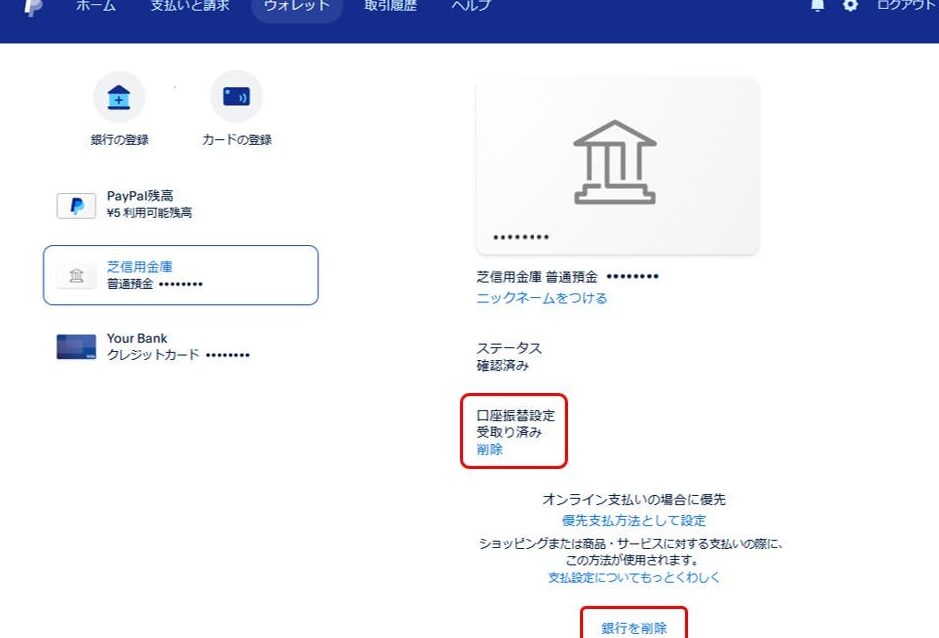This screenshot has width=939, height=638.
Task: Open the 取引履歴 page
Action: [x=390, y=6]
